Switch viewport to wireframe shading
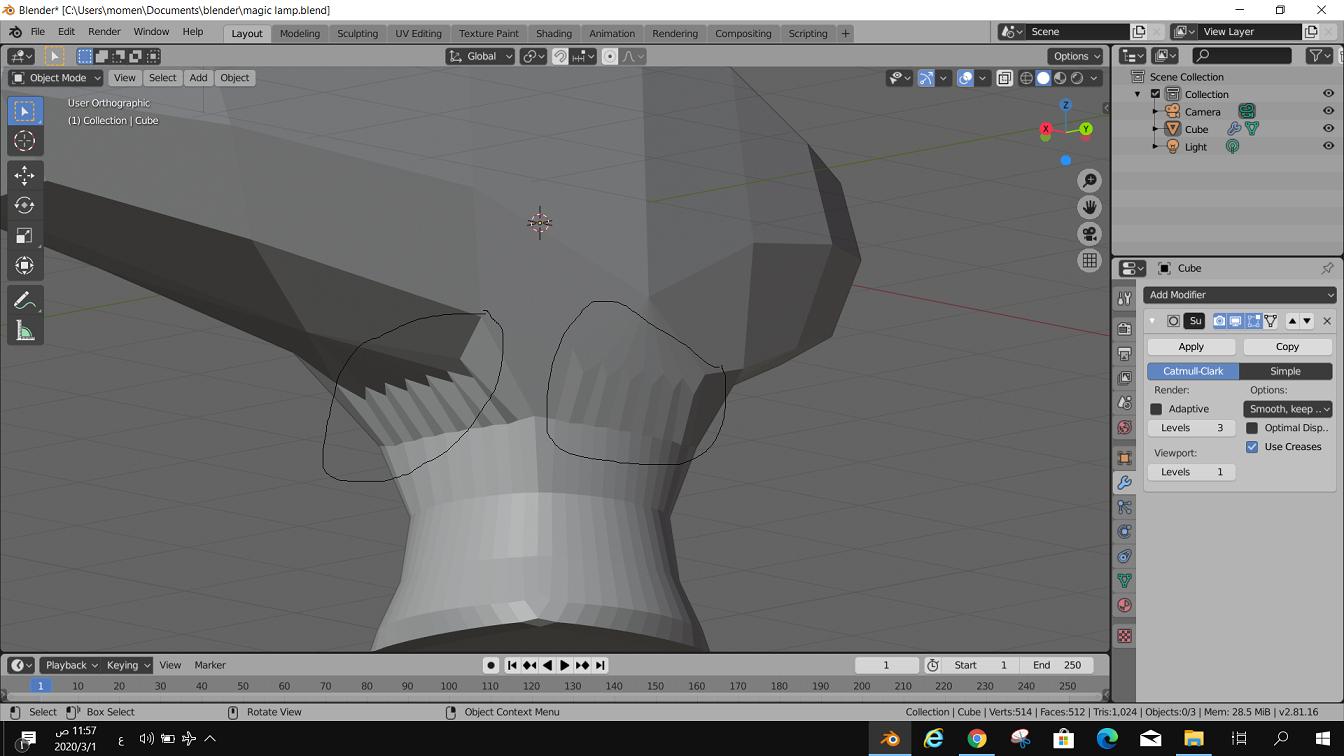1344x756 pixels. [x=1026, y=78]
